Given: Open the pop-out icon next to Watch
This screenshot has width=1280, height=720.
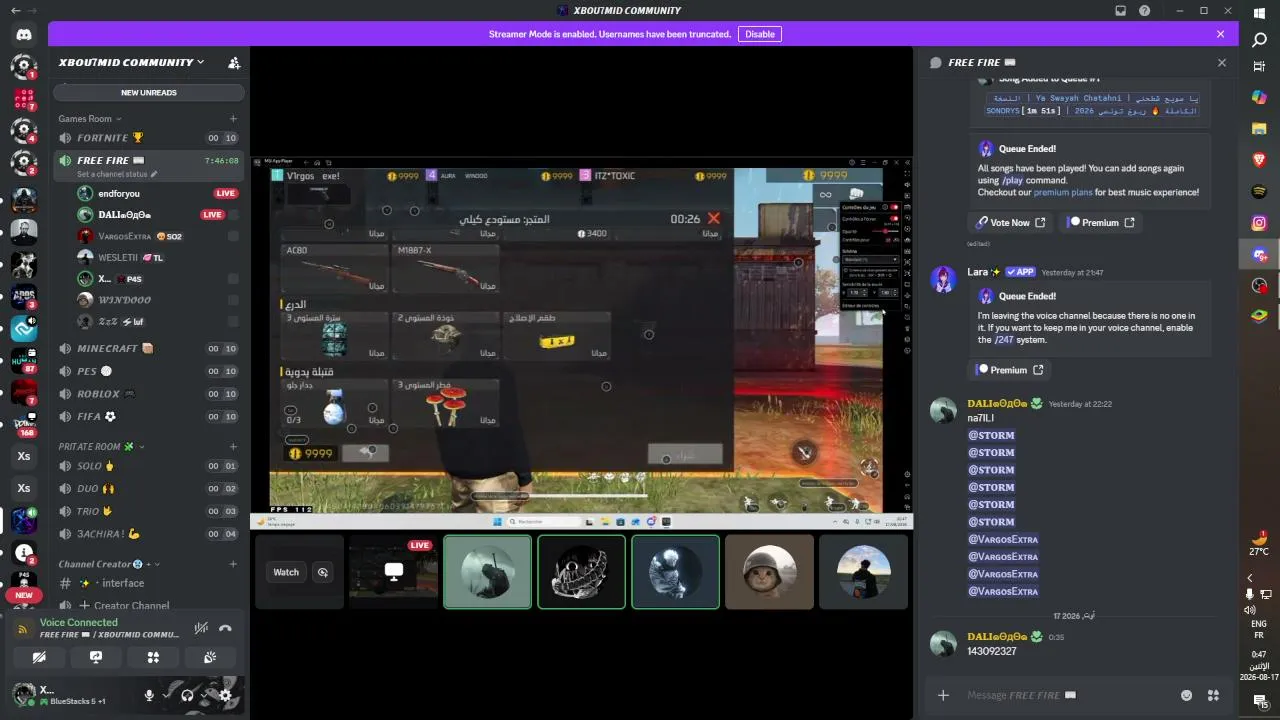Looking at the screenshot, I should pos(322,572).
